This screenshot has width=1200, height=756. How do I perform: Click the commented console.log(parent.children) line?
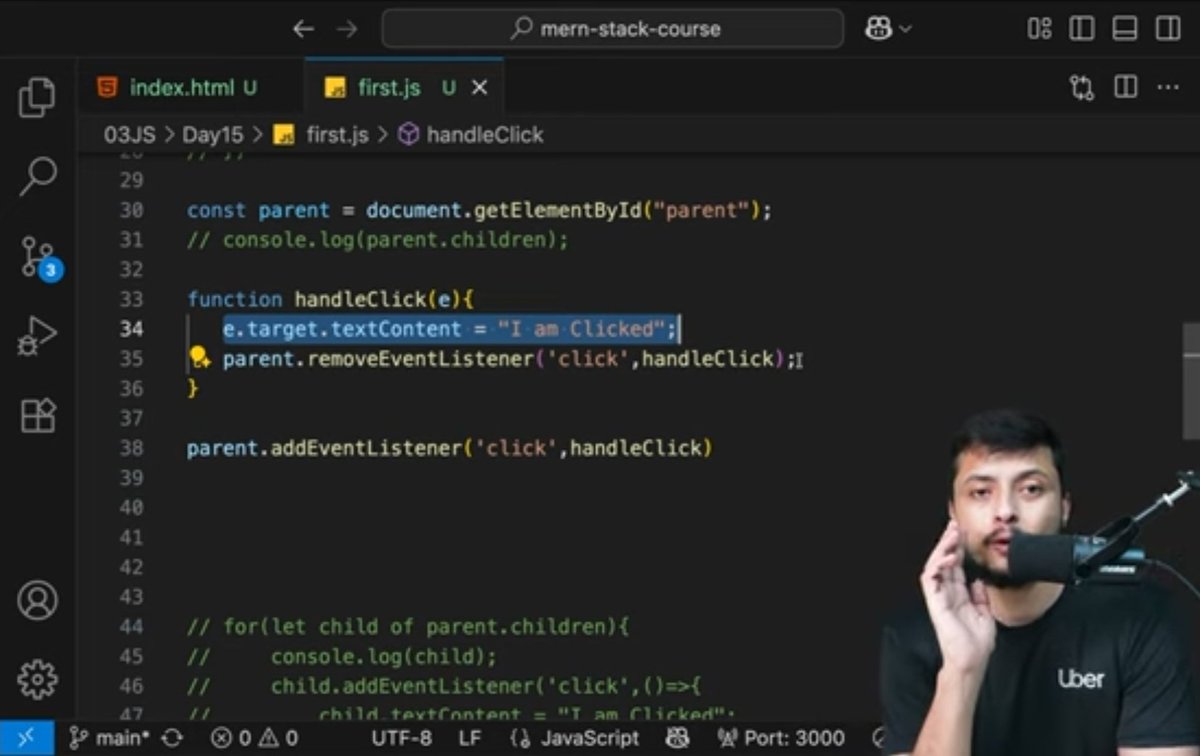pyautogui.click(x=377, y=240)
